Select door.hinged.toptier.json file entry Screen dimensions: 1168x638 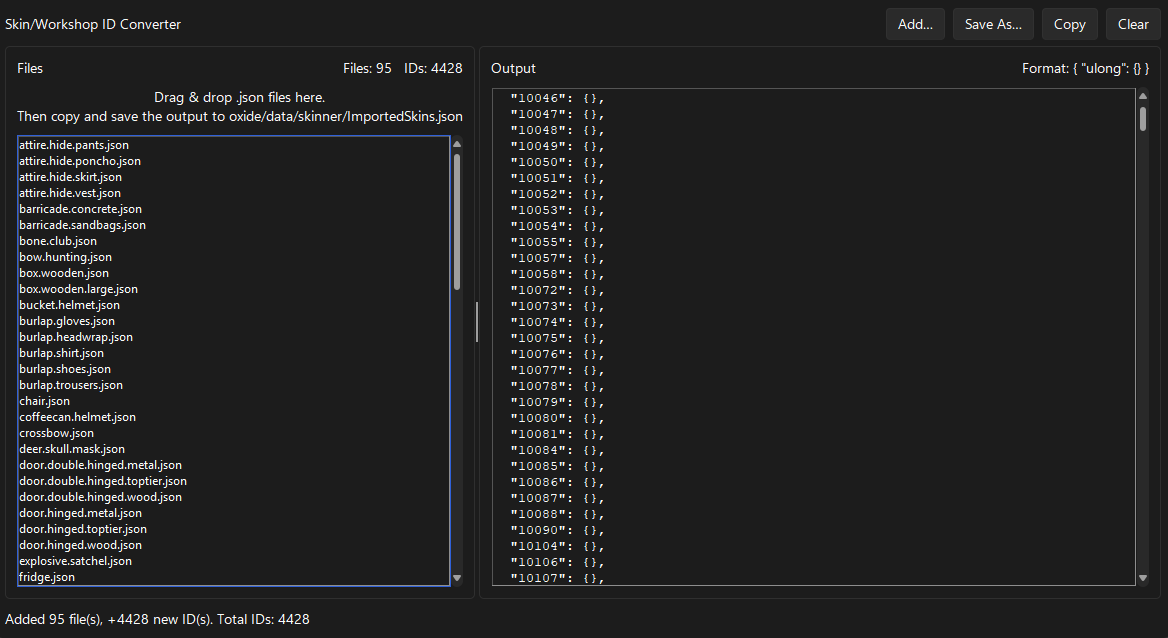83,529
